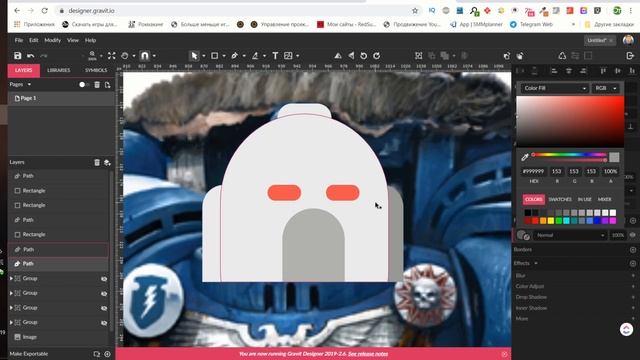Choose the yellow color swatch
Viewport: 640px width, 360px height.
(x=551, y=221)
